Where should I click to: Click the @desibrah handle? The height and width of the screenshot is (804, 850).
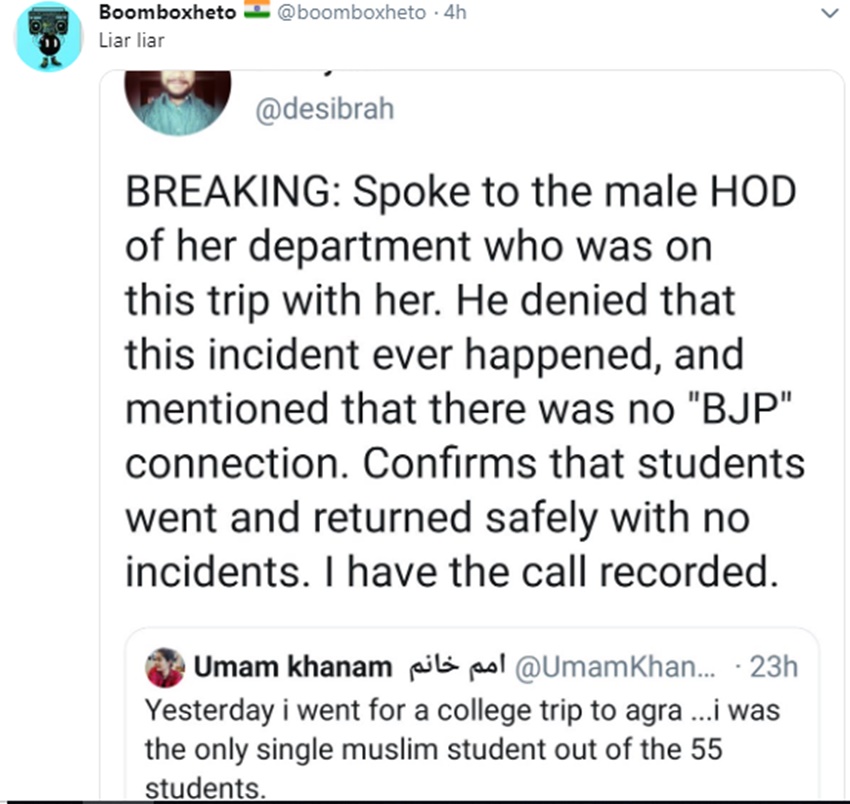325,109
